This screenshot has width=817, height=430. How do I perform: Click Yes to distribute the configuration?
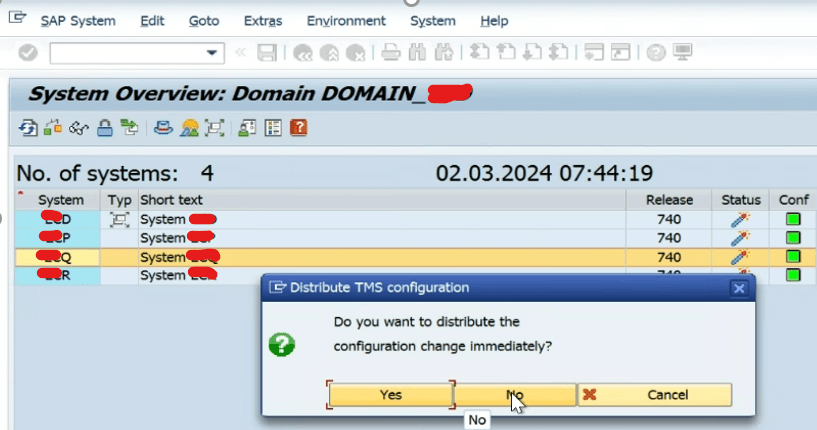point(391,395)
